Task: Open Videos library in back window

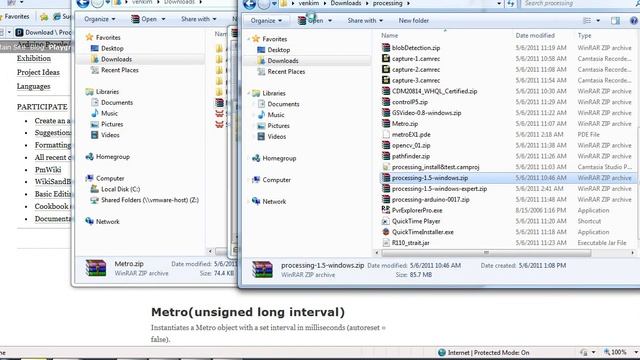Action: 110,135
